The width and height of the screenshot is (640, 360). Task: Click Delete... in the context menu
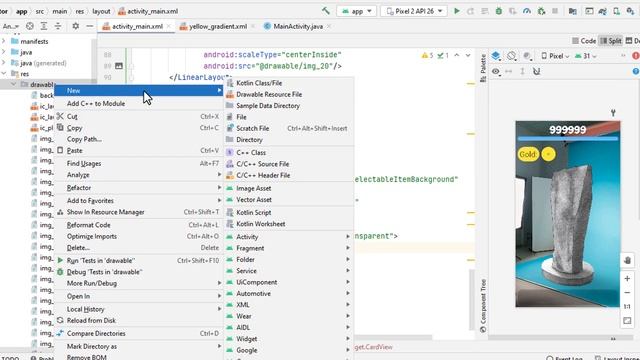coord(139,248)
